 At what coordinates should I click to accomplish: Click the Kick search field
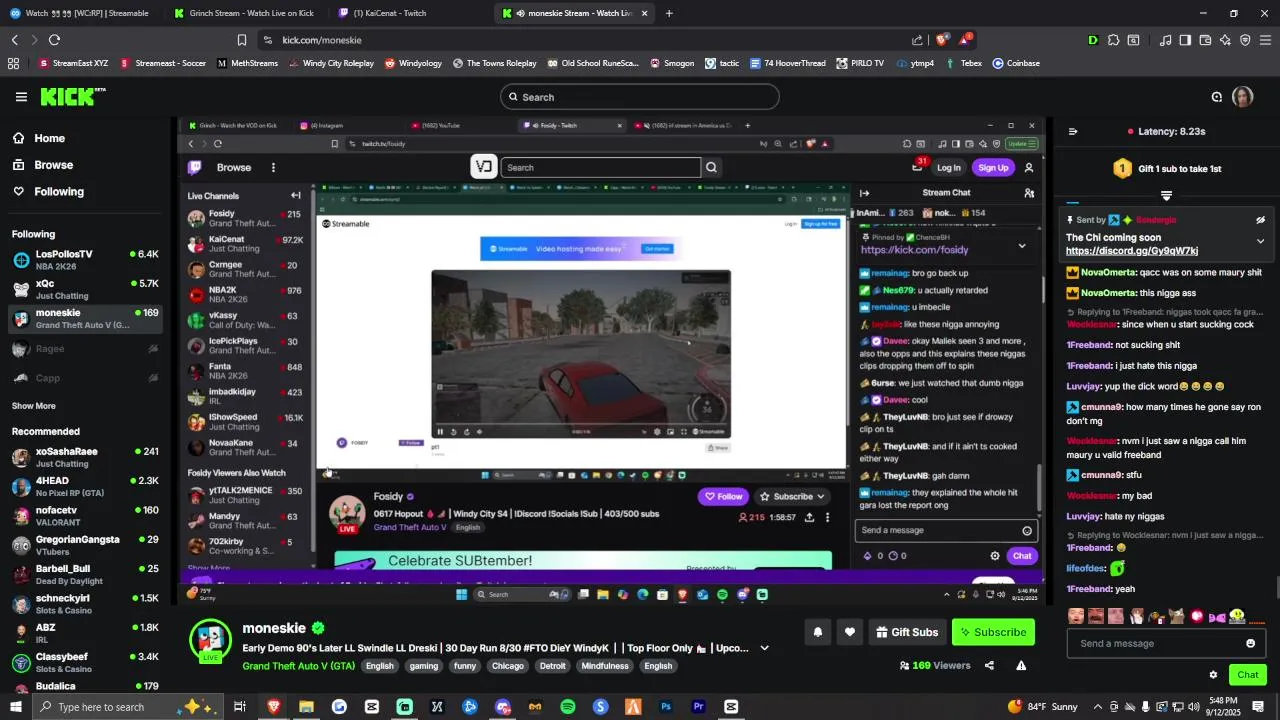pos(640,97)
